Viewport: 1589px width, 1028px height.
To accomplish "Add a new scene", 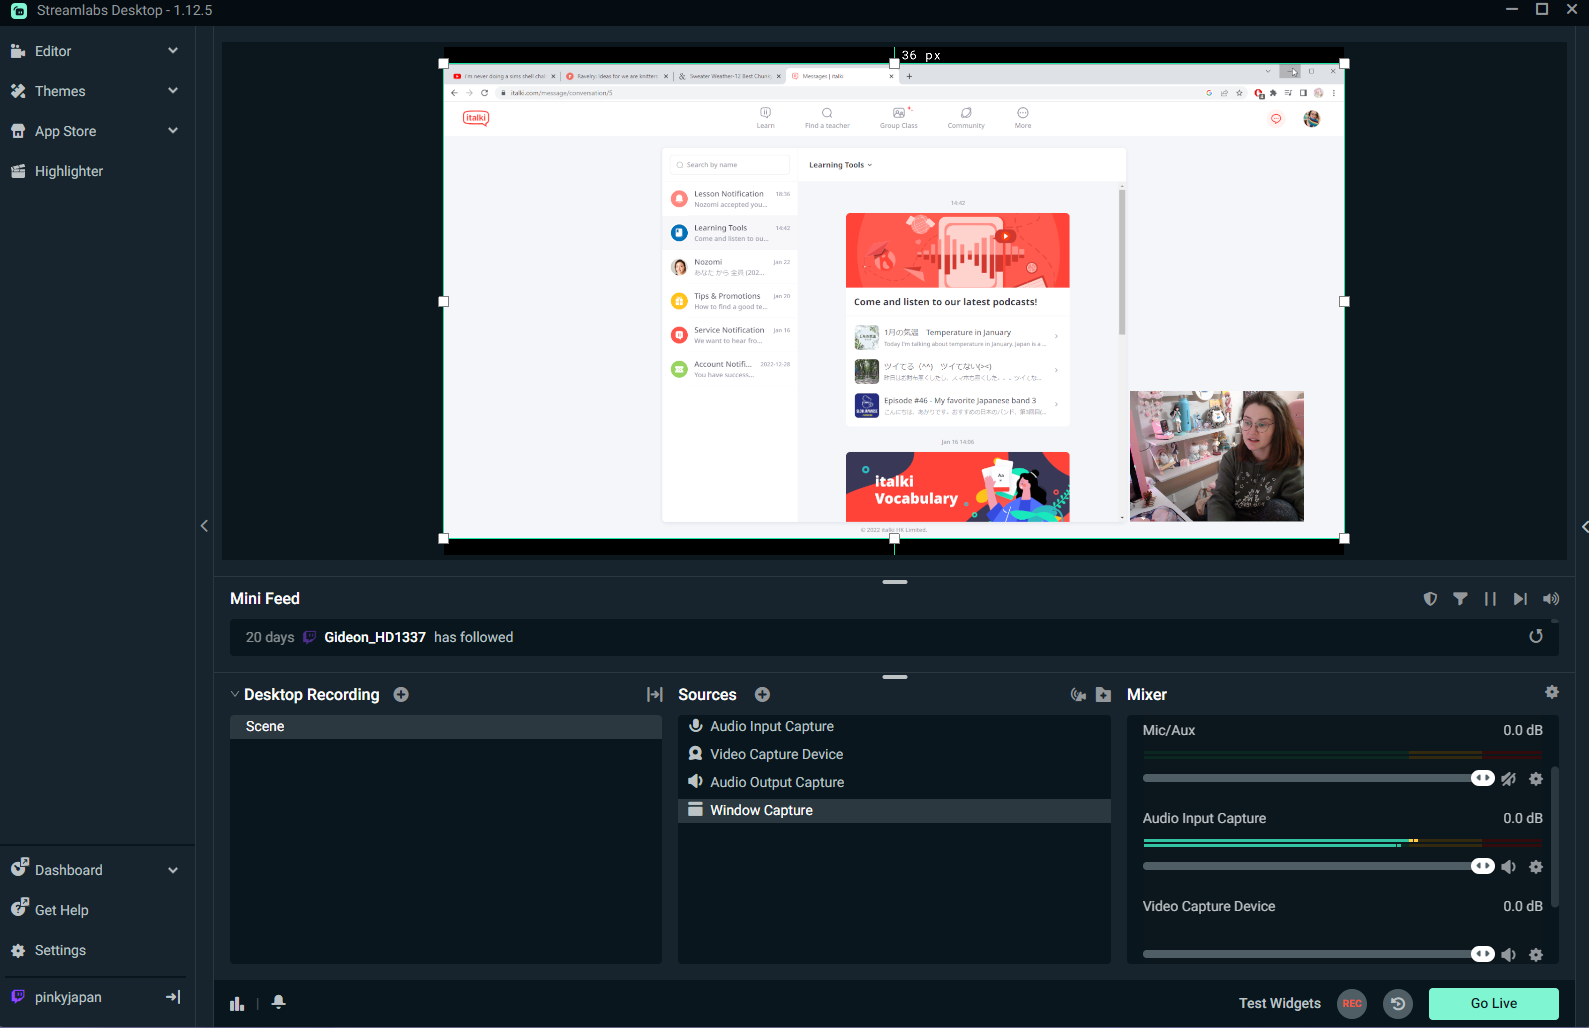I will tap(401, 694).
